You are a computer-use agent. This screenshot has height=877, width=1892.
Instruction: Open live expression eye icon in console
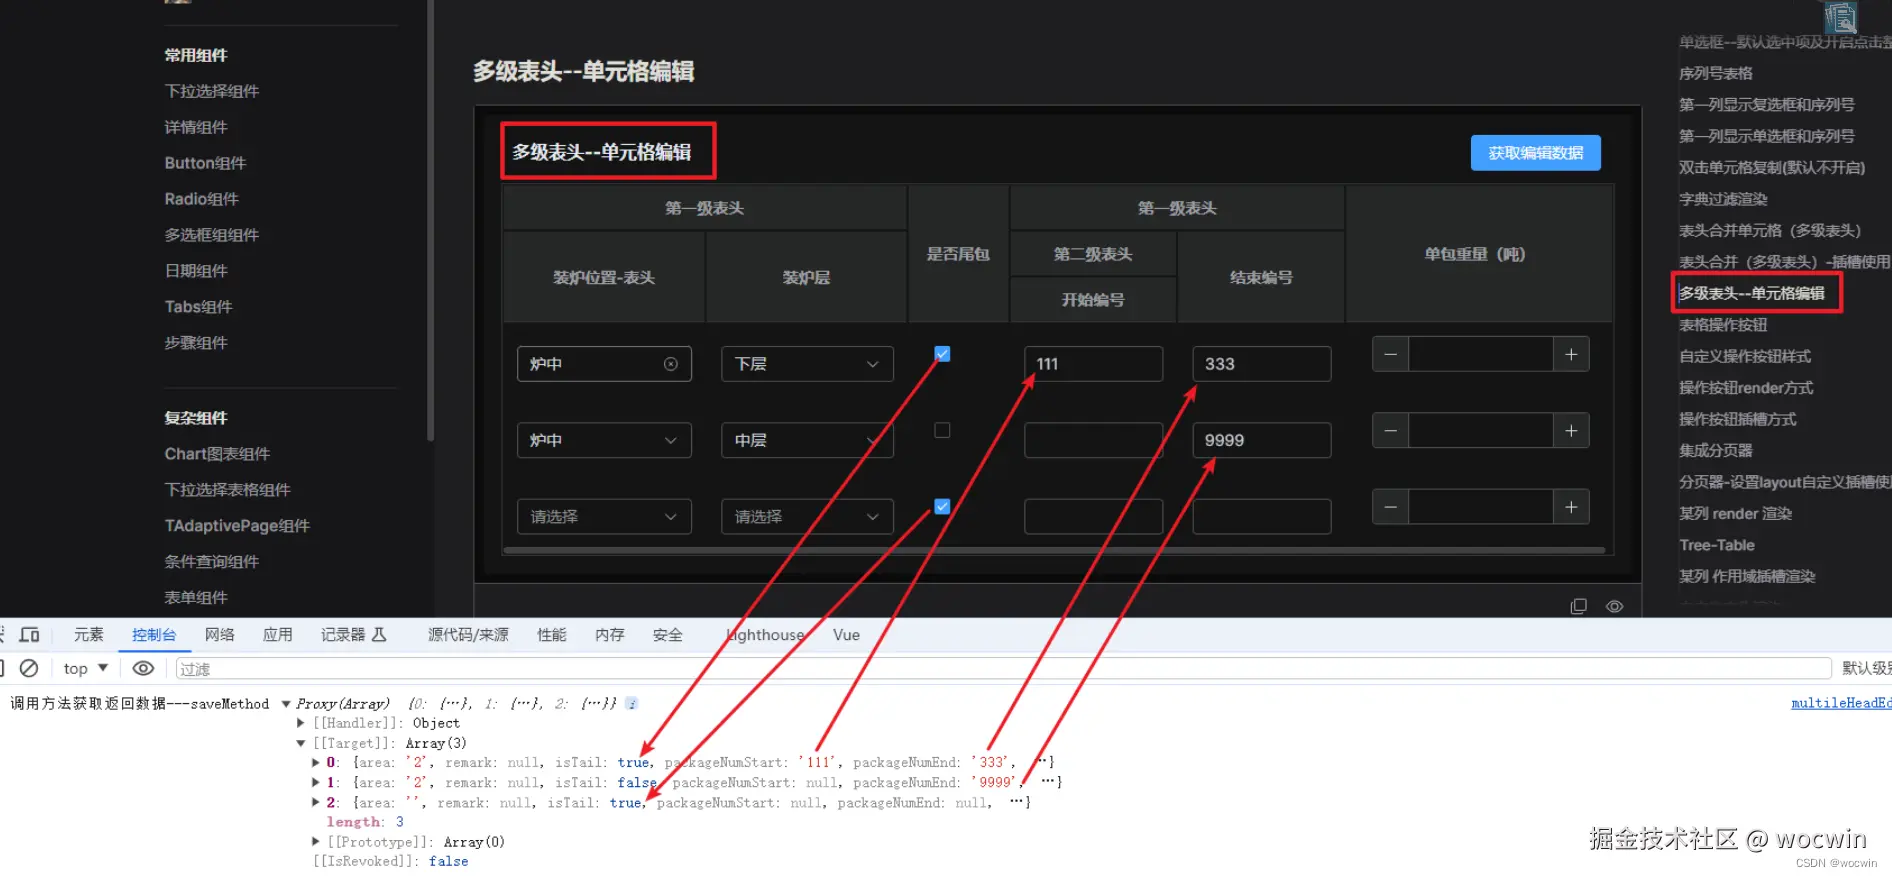click(x=143, y=668)
